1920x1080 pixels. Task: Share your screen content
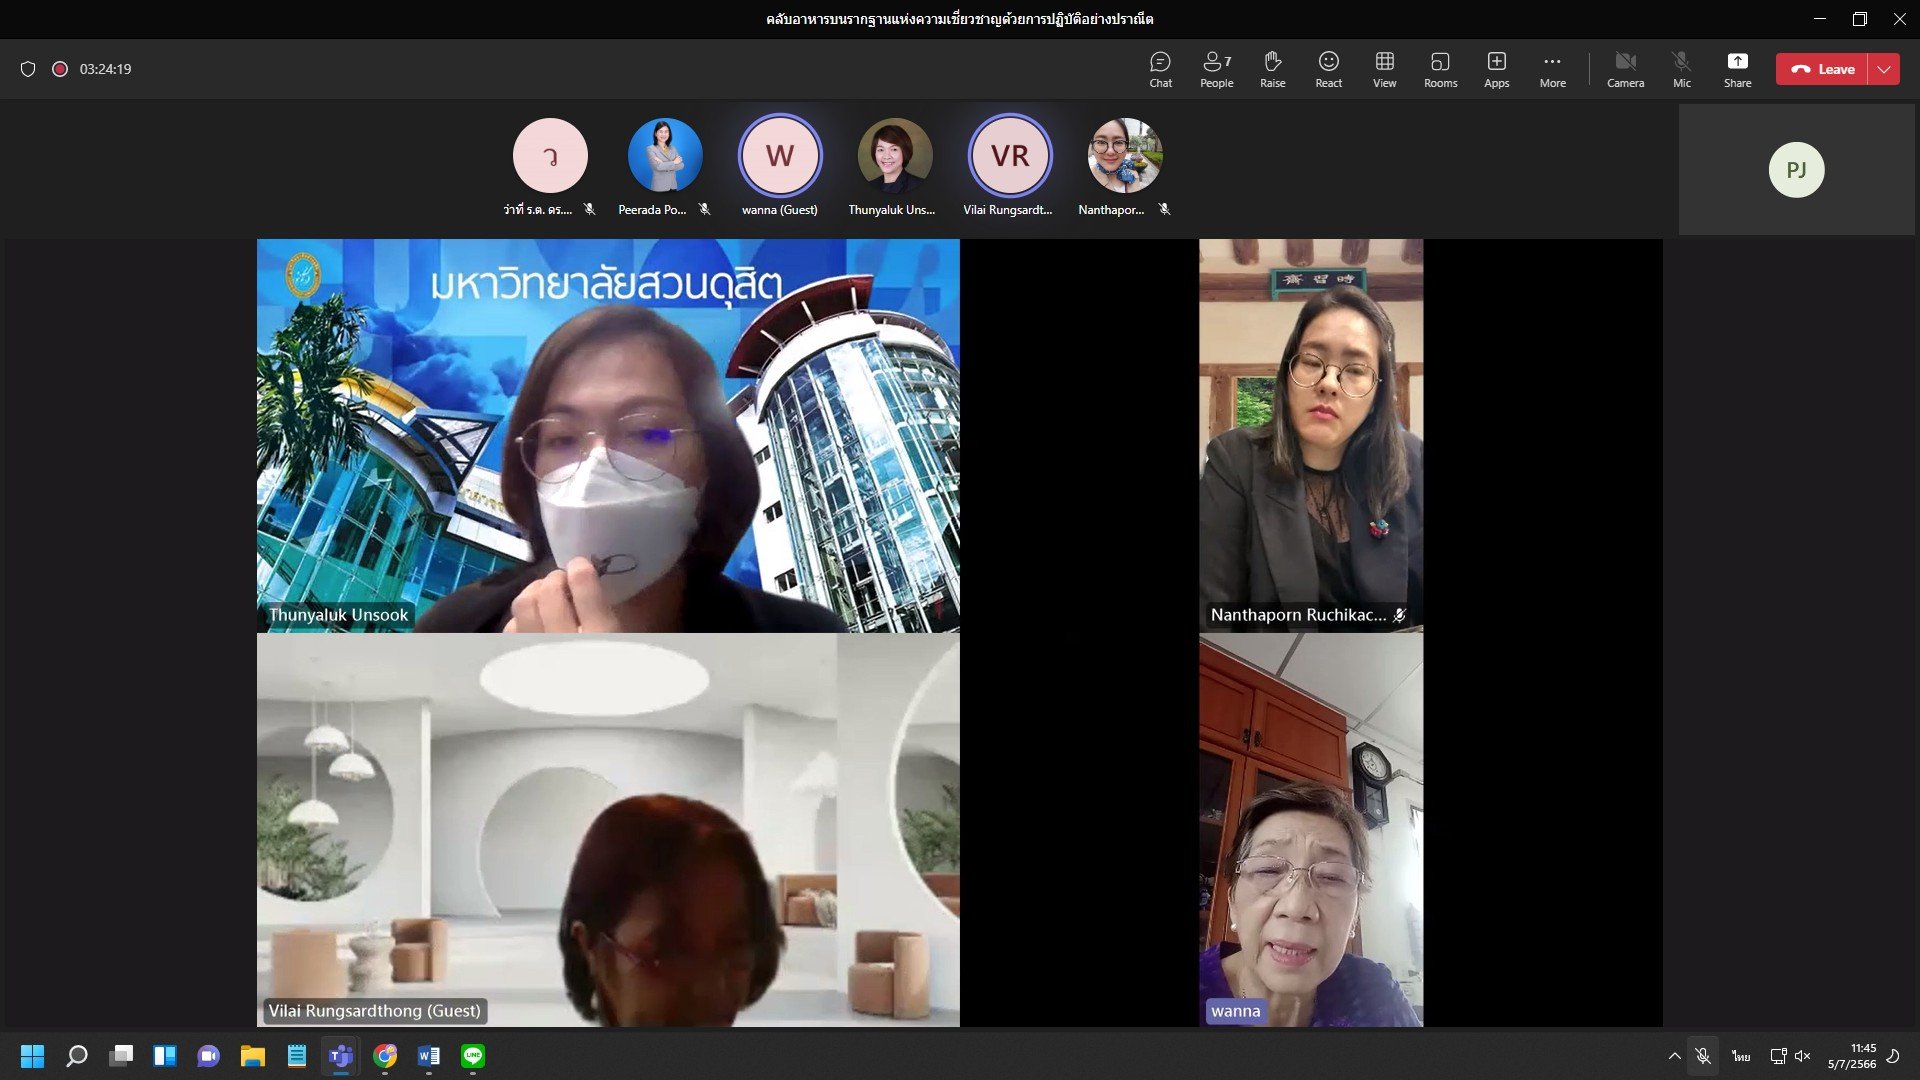tap(1737, 69)
